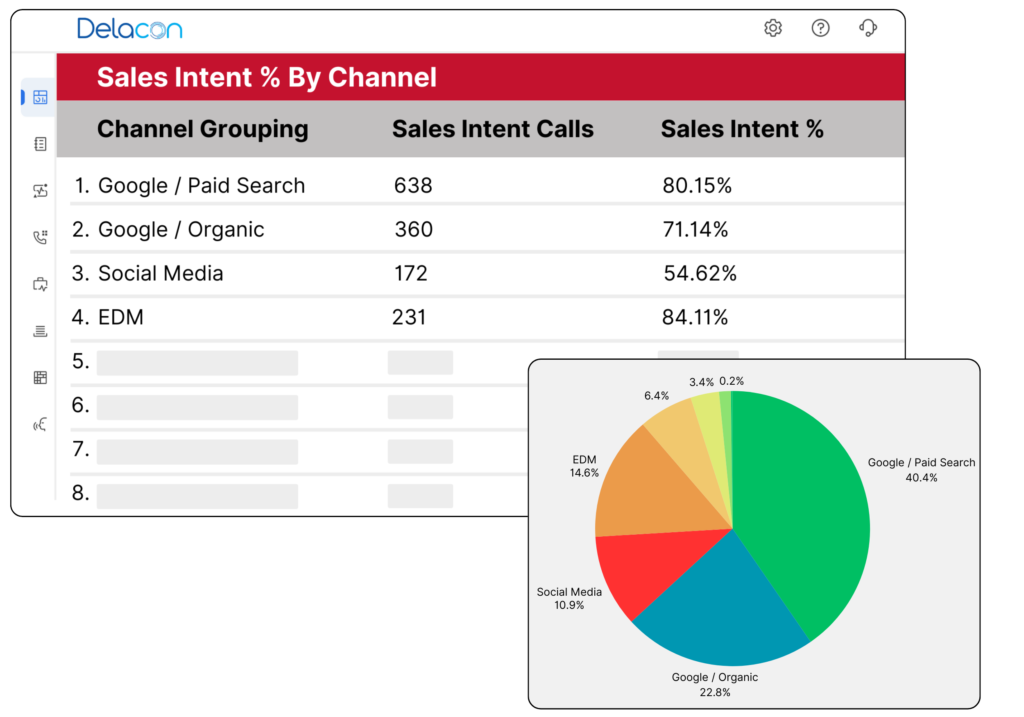Click the Channel Grouping column header
1024x717 pixels.
(202, 129)
